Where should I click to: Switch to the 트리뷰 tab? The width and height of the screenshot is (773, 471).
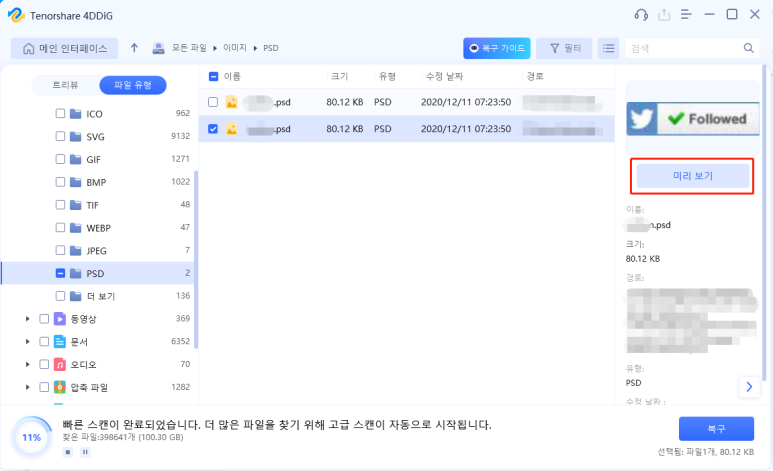pyautogui.click(x=65, y=85)
